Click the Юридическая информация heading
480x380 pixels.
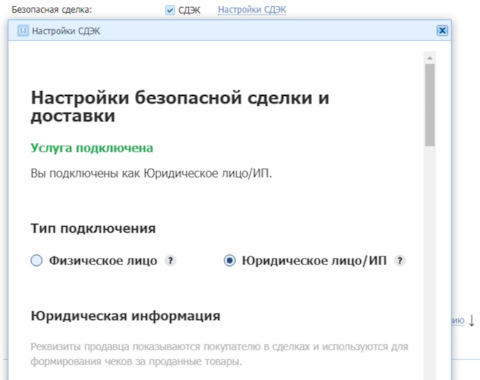click(125, 316)
